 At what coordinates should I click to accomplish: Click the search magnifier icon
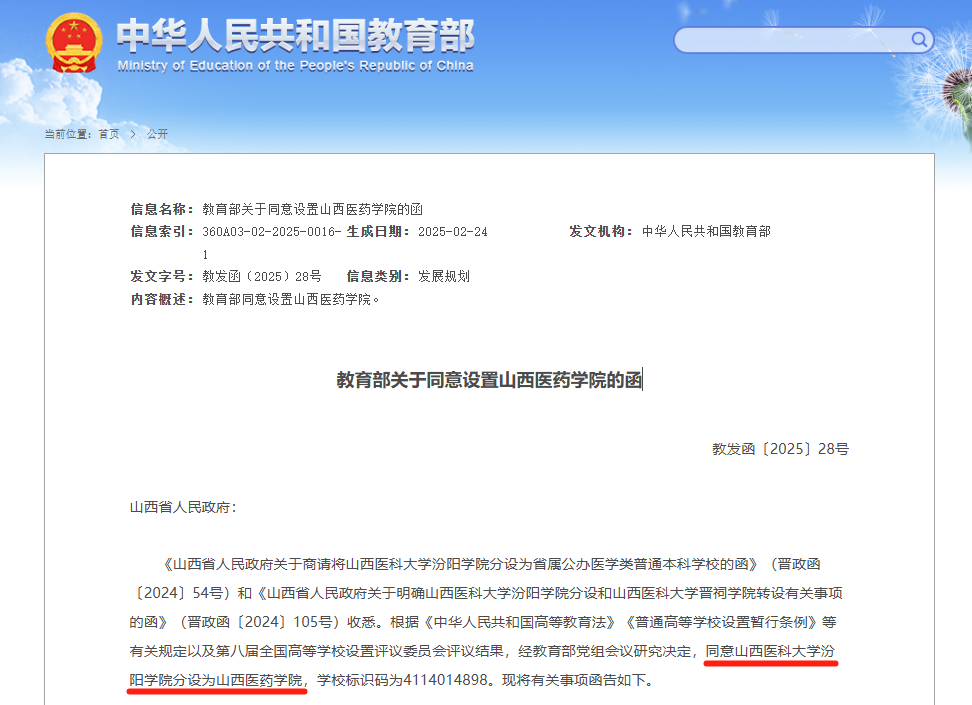pos(917,40)
